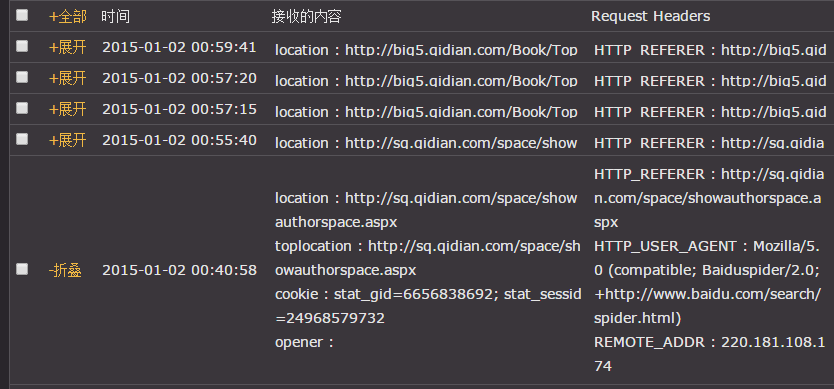Image resolution: width=834 pixels, height=389 pixels.
Task: Open the big5.qidian.com location in the 00:59:41 row
Action: tap(461, 50)
